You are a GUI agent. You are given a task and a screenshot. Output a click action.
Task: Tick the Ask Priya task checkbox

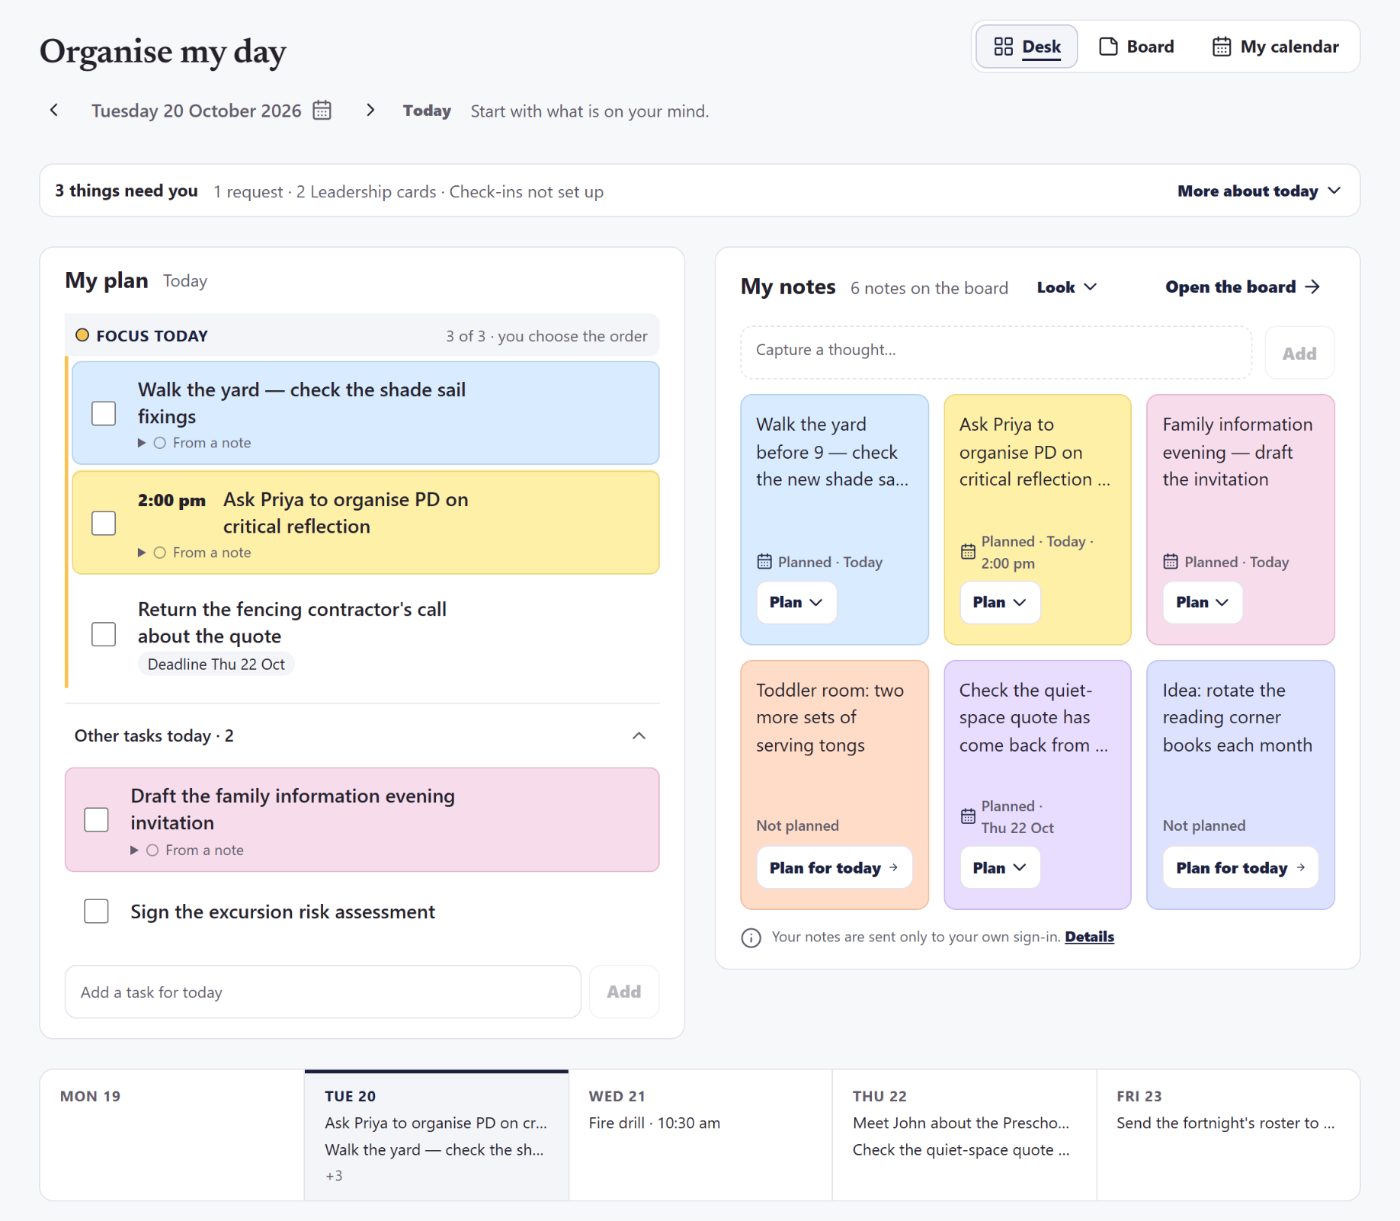click(104, 523)
